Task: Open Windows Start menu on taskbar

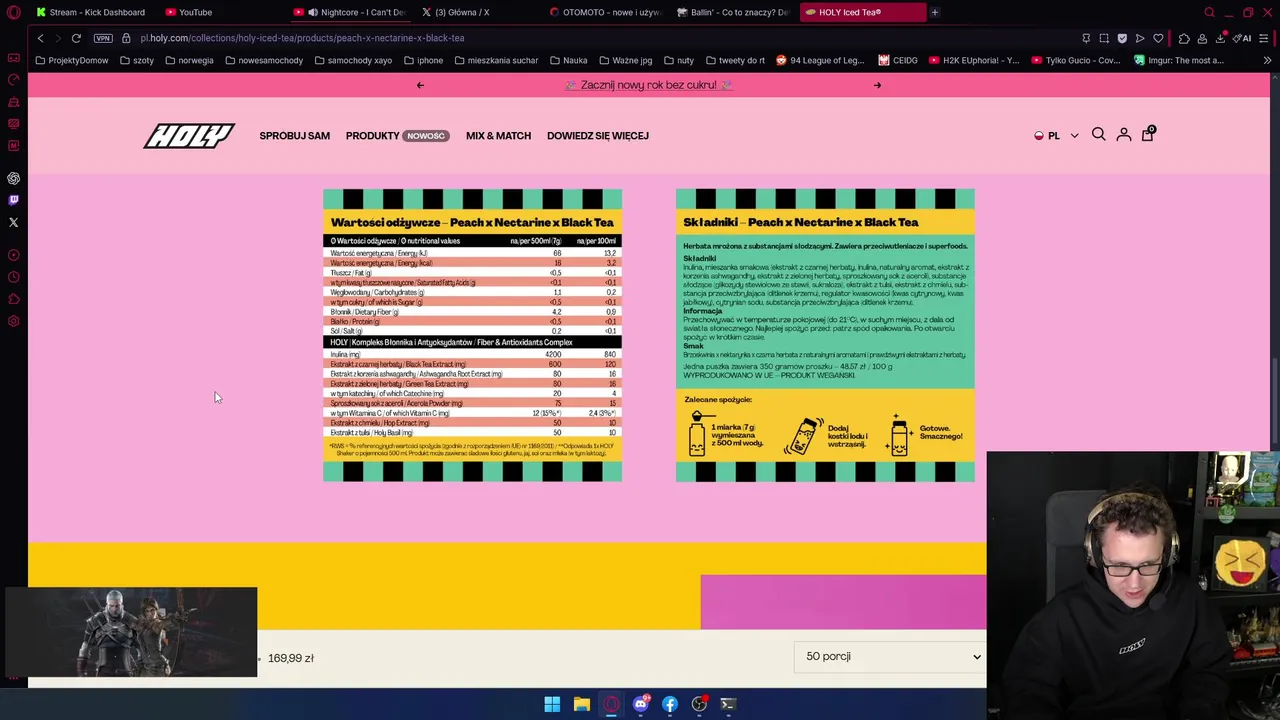Action: (552, 704)
